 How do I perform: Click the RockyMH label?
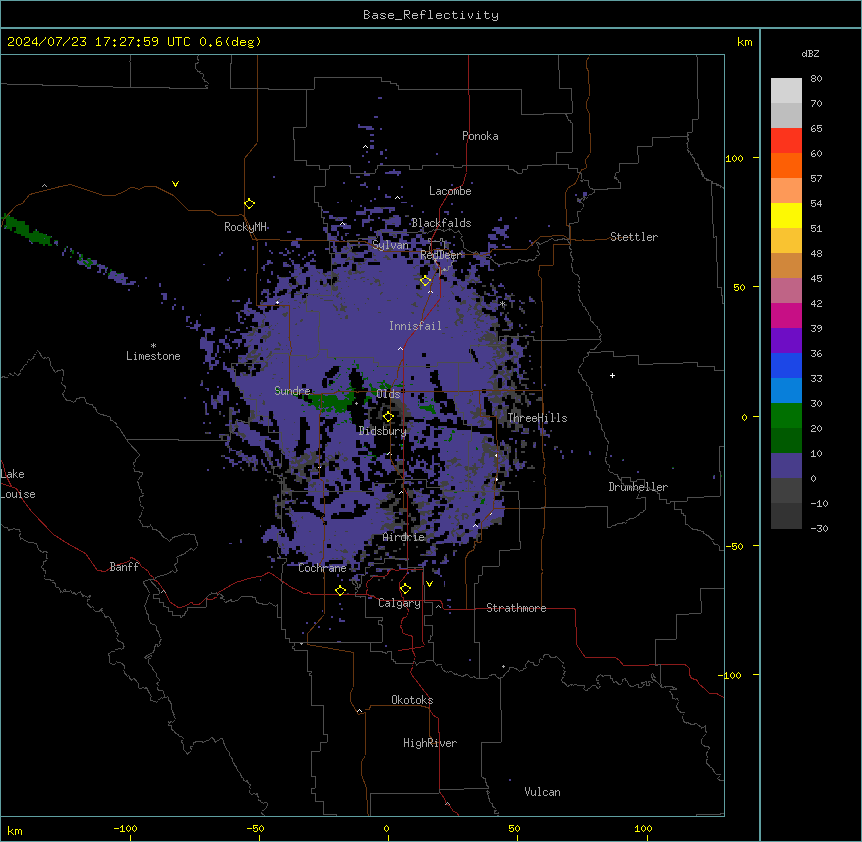tap(245, 227)
